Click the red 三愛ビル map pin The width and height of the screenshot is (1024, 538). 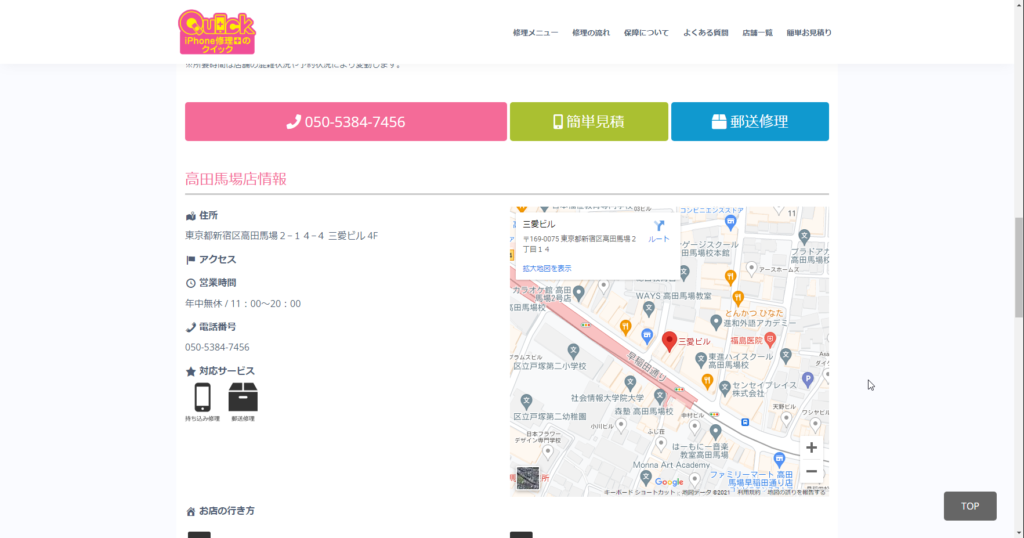tap(669, 341)
